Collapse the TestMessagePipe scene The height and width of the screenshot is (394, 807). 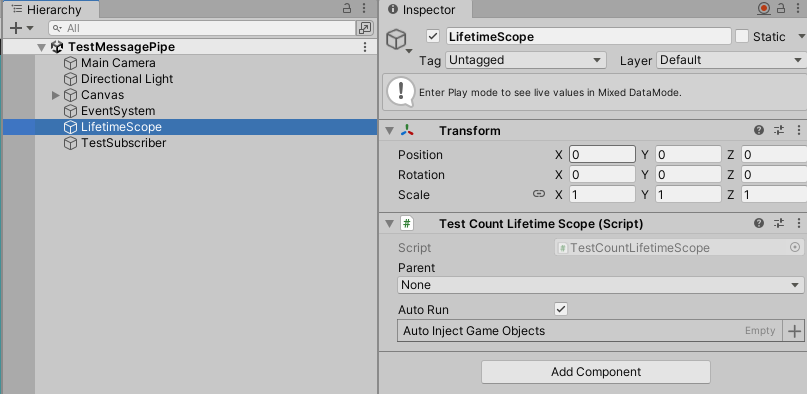(x=41, y=47)
